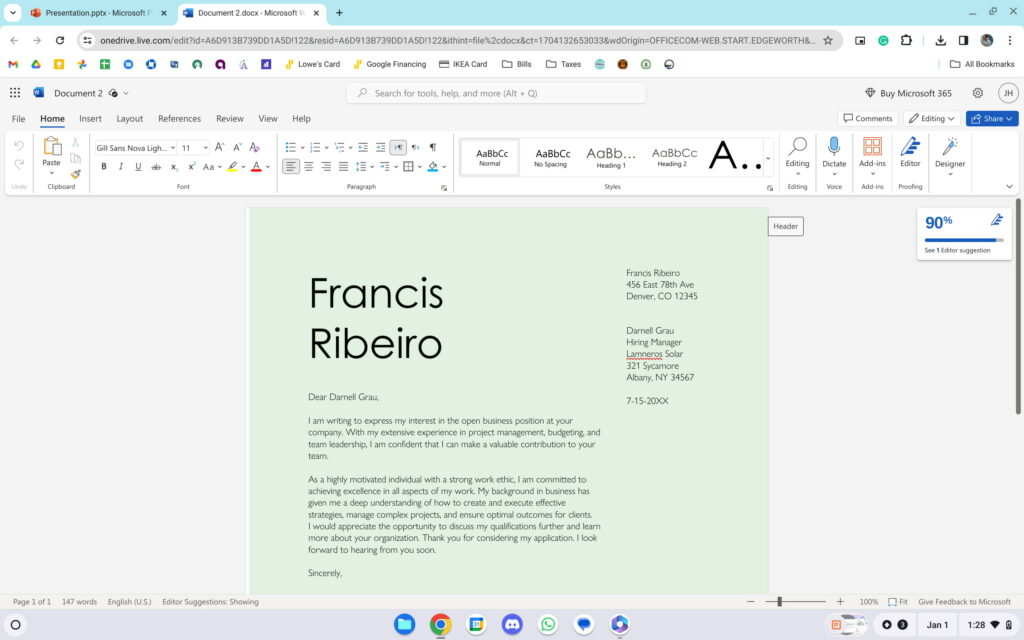
Task: Justify the paragraph text
Action: (343, 166)
